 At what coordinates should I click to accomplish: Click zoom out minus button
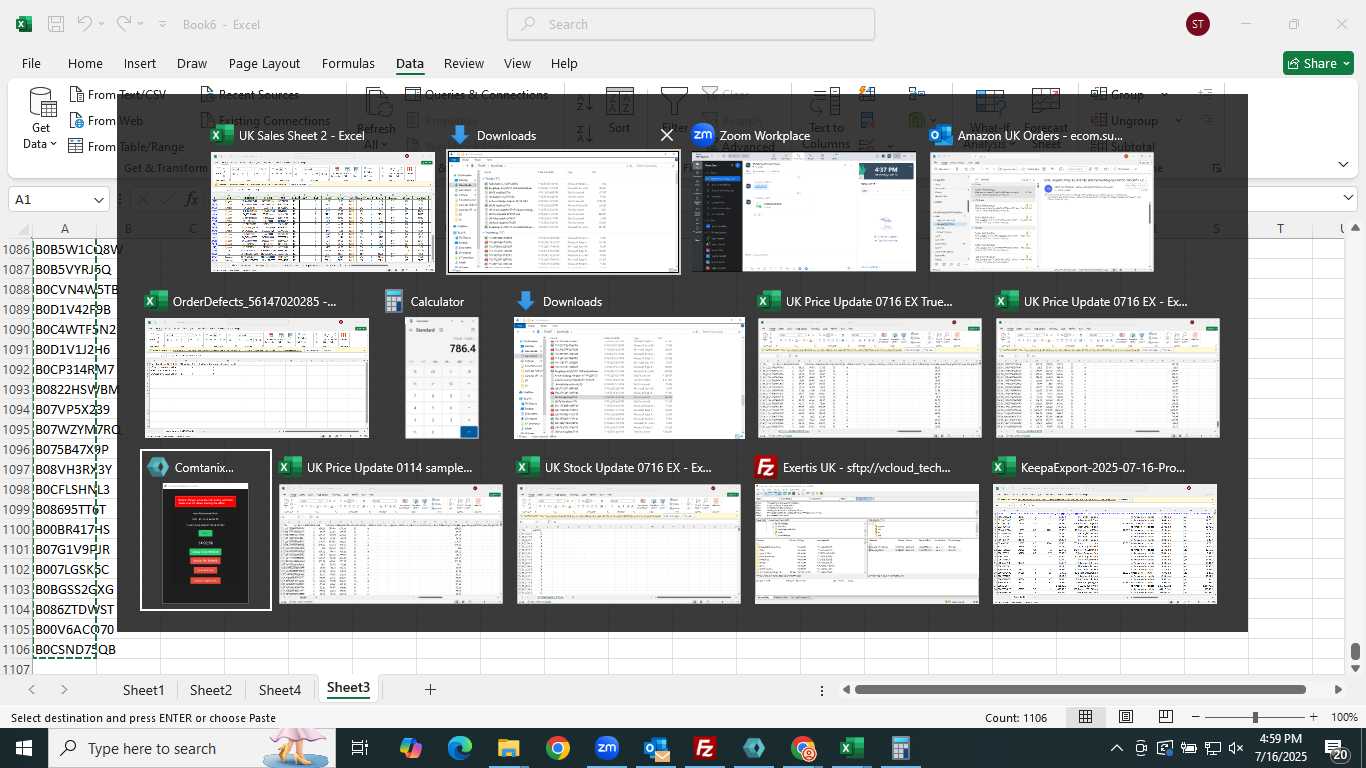(x=1195, y=717)
